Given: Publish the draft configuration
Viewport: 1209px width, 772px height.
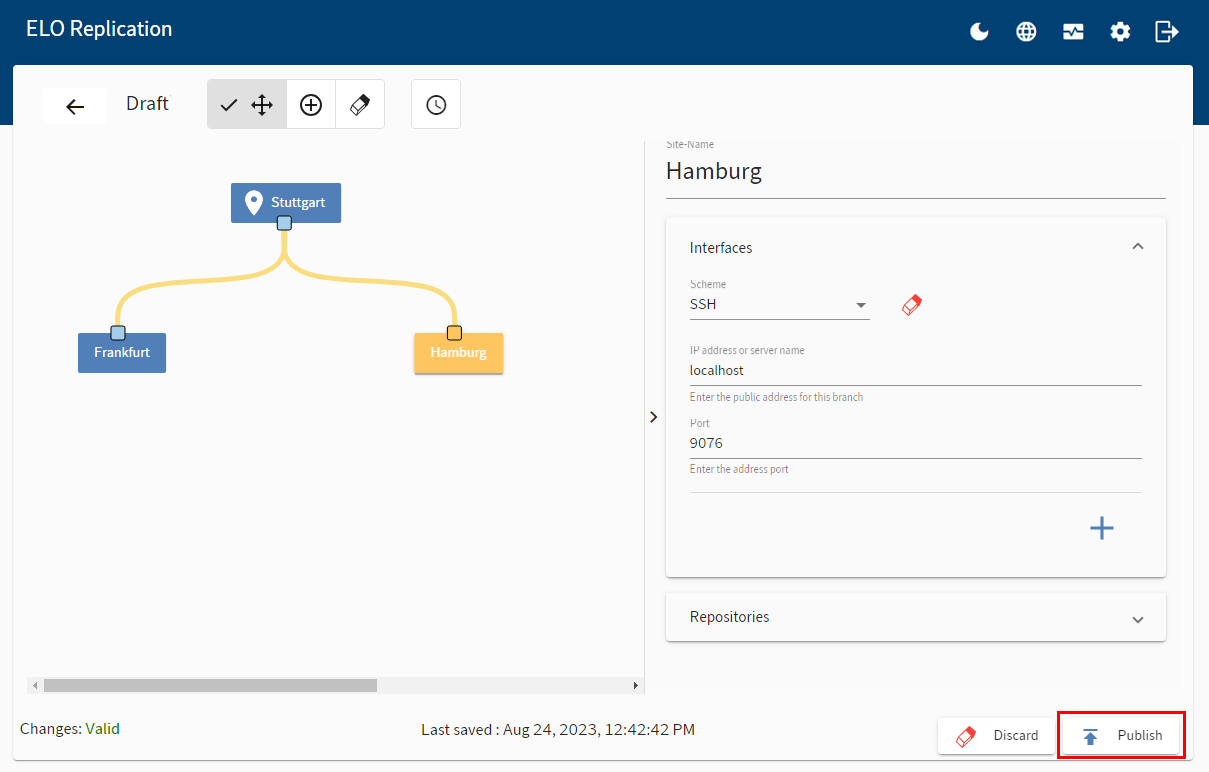Looking at the screenshot, I should pyautogui.click(x=1121, y=736).
